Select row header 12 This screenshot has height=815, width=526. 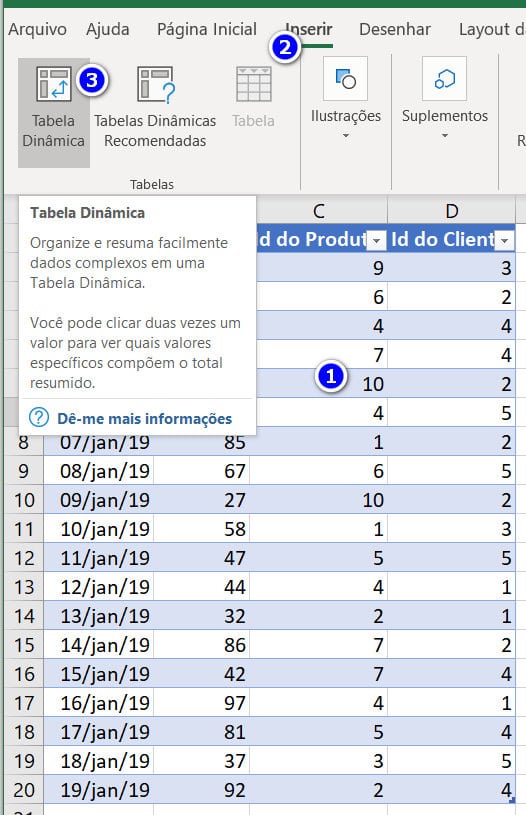(24, 558)
